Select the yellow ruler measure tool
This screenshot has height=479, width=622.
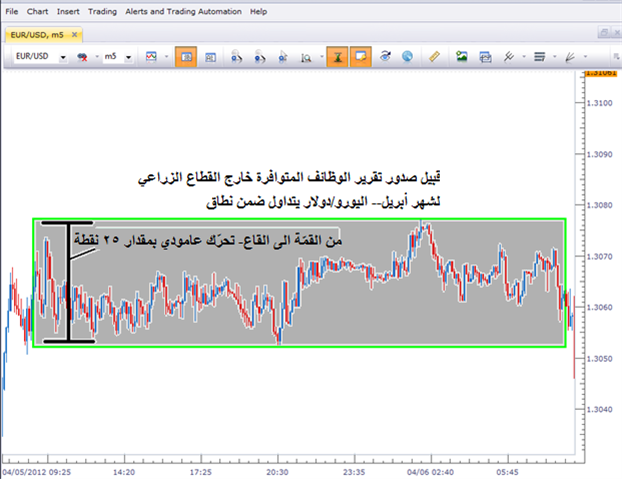point(434,56)
